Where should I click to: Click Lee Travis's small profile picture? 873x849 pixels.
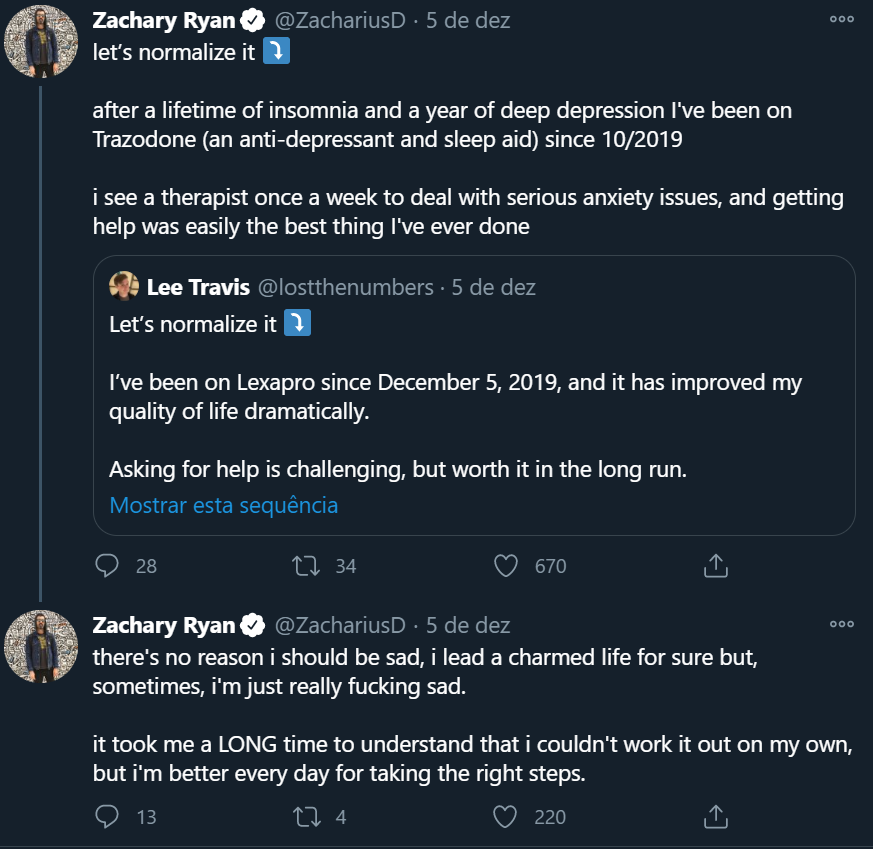coord(123,287)
